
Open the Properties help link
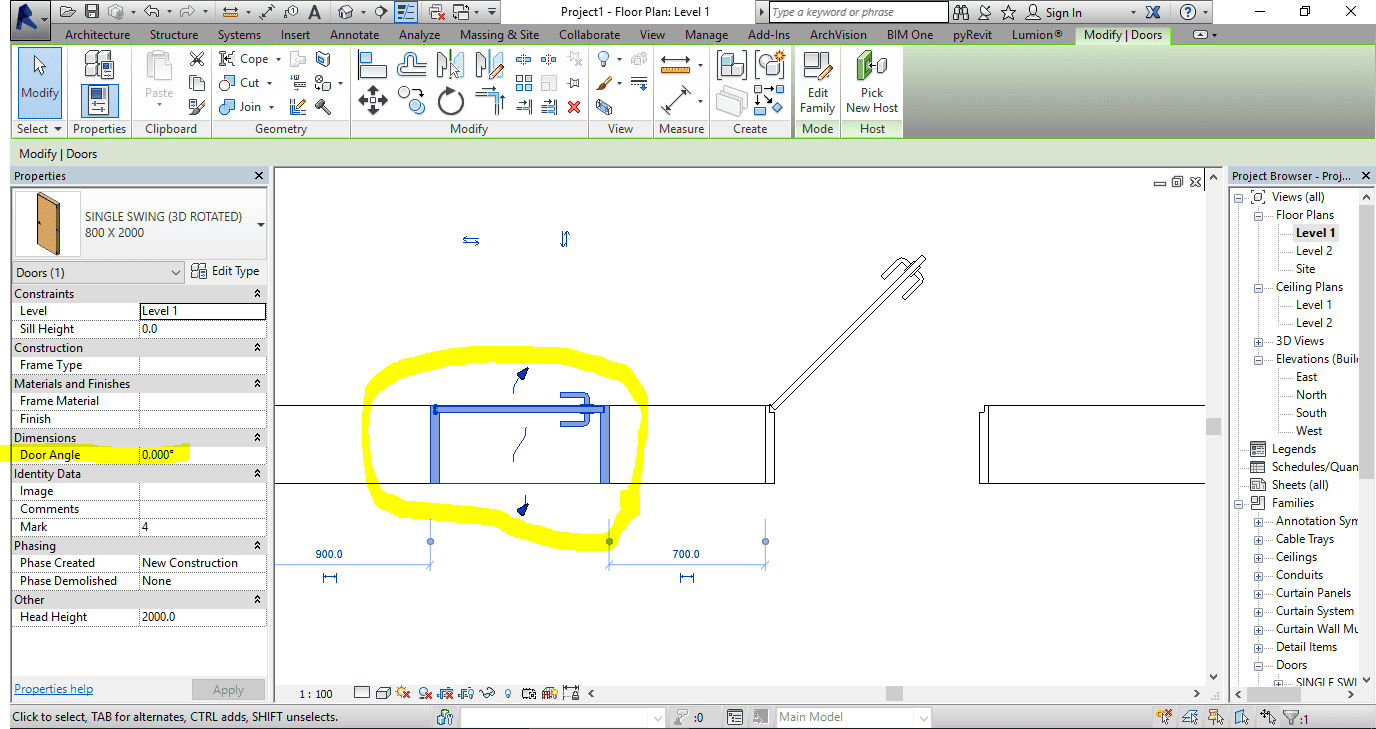tap(53, 689)
